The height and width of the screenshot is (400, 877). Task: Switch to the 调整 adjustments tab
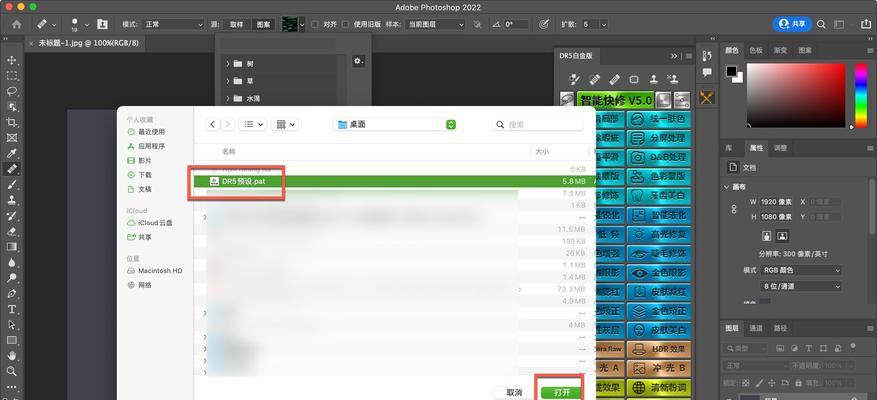[x=780, y=148]
